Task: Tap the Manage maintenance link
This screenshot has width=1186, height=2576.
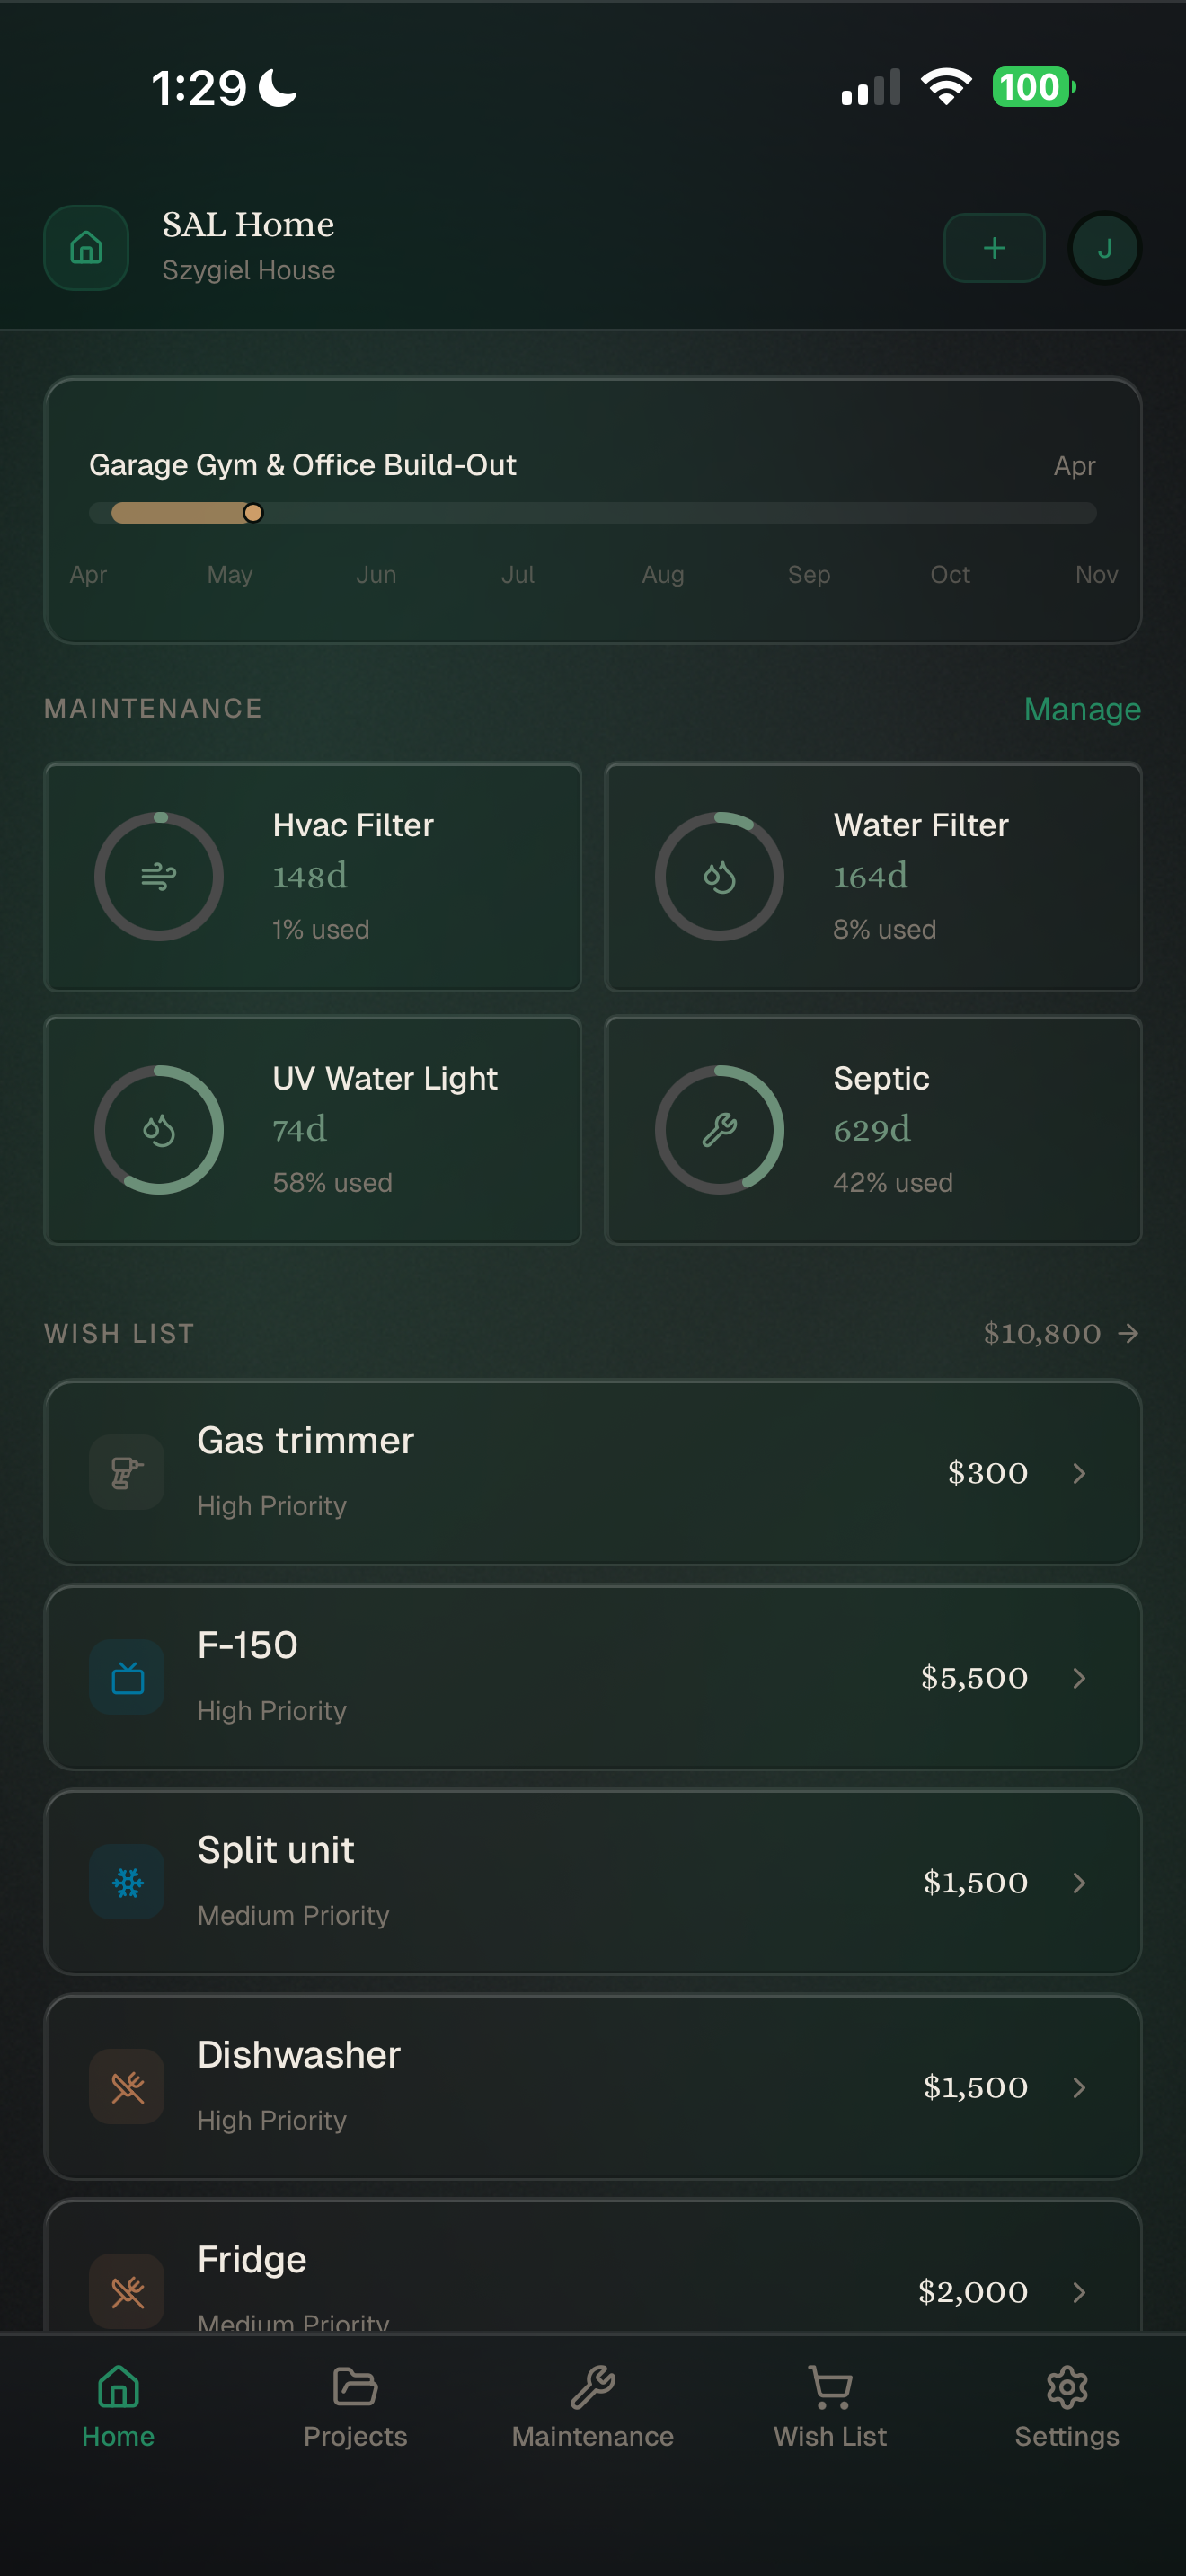Action: [x=1082, y=709]
